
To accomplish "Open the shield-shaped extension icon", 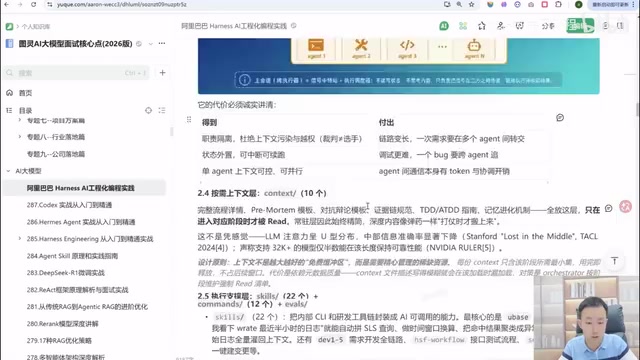I will pyautogui.click(x=490, y=4).
